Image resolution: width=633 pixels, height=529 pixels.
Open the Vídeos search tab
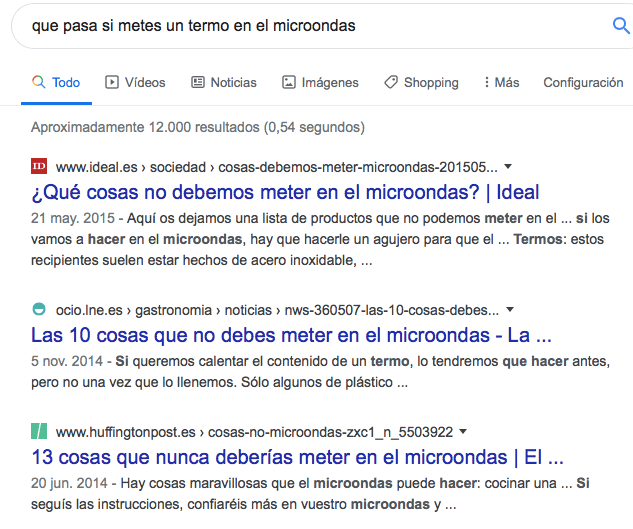[x=135, y=83]
